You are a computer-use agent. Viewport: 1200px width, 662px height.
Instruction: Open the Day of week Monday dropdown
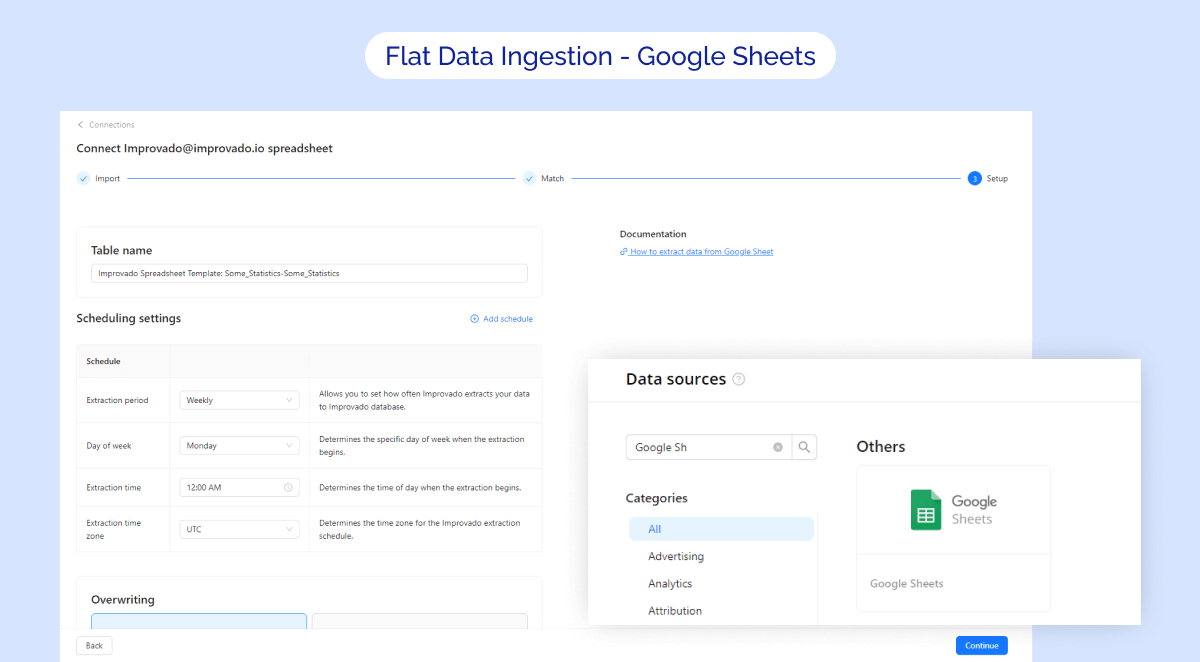240,446
